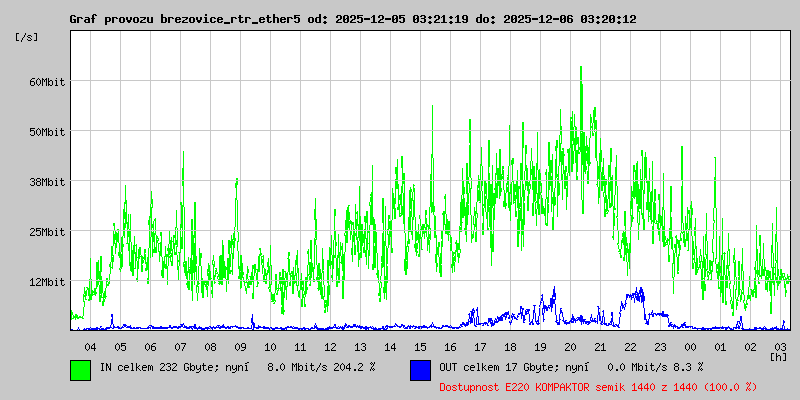This screenshot has height=400, width=800.
Task: Click the 12Mbit y-axis label
Action: click(x=47, y=281)
